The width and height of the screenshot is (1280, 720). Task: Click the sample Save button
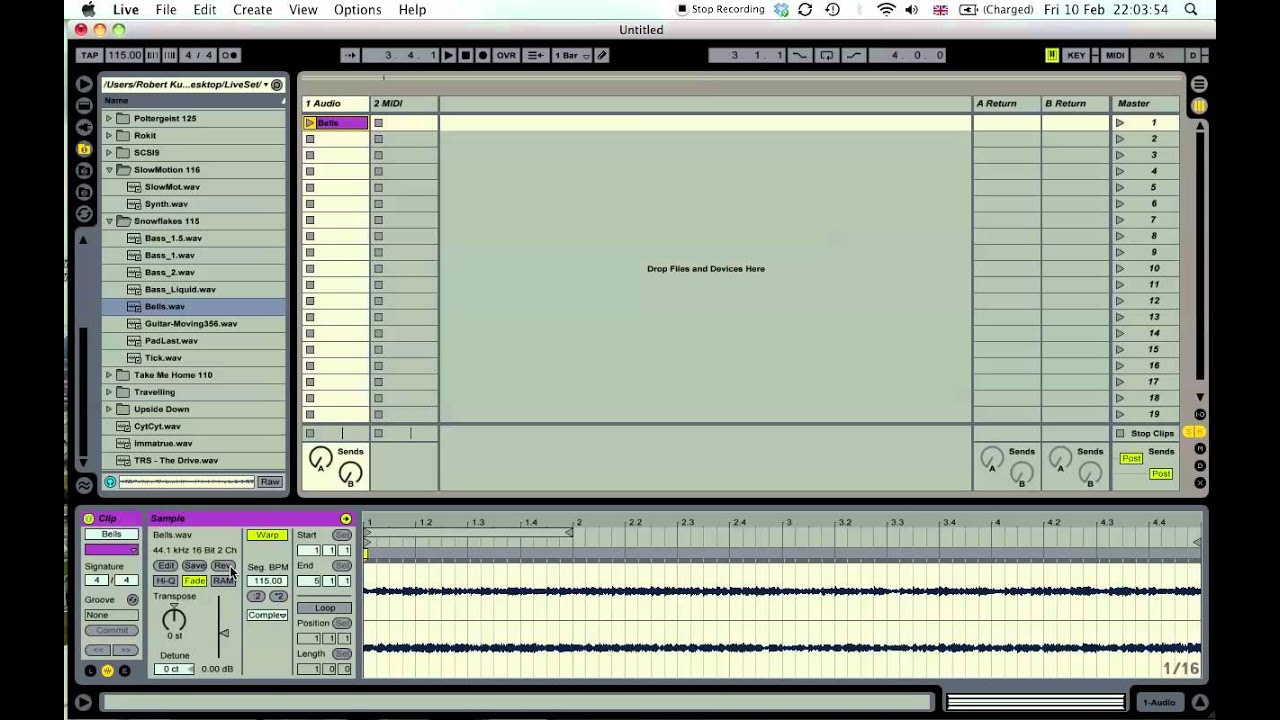point(194,566)
